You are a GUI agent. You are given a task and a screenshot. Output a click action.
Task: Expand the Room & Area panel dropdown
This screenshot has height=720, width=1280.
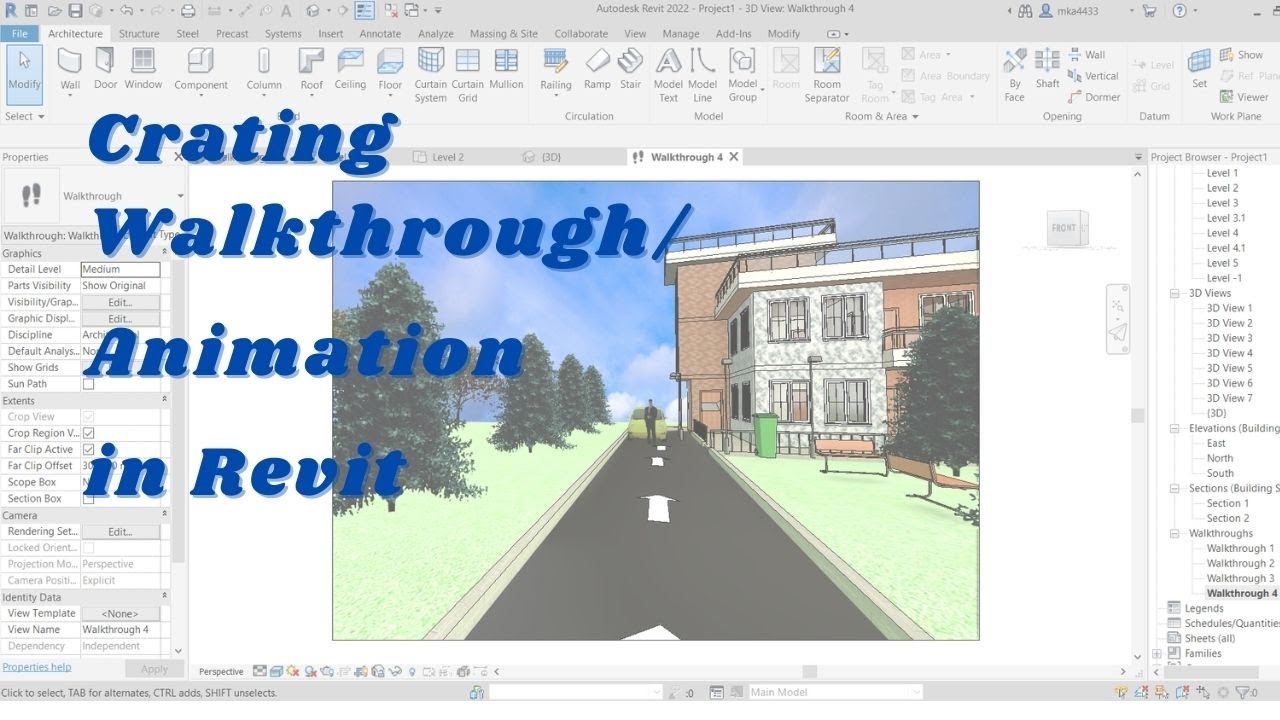(882, 116)
